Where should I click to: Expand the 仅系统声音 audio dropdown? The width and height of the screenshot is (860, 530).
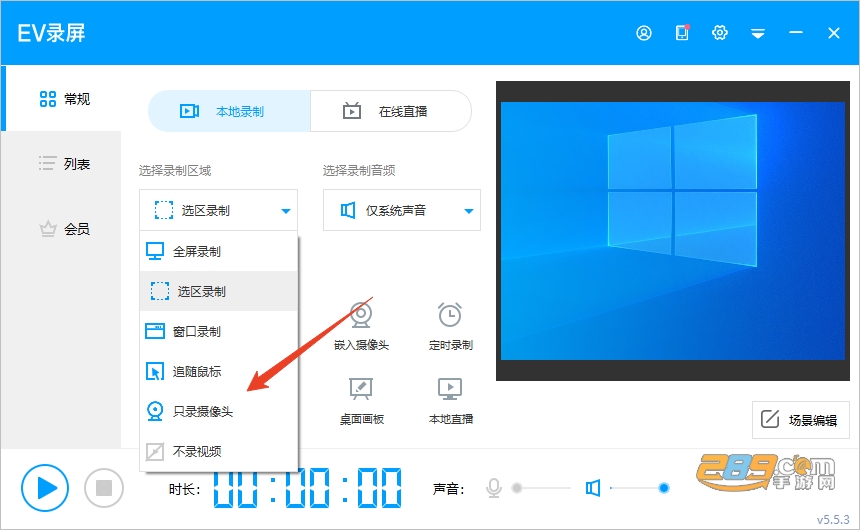(x=402, y=210)
